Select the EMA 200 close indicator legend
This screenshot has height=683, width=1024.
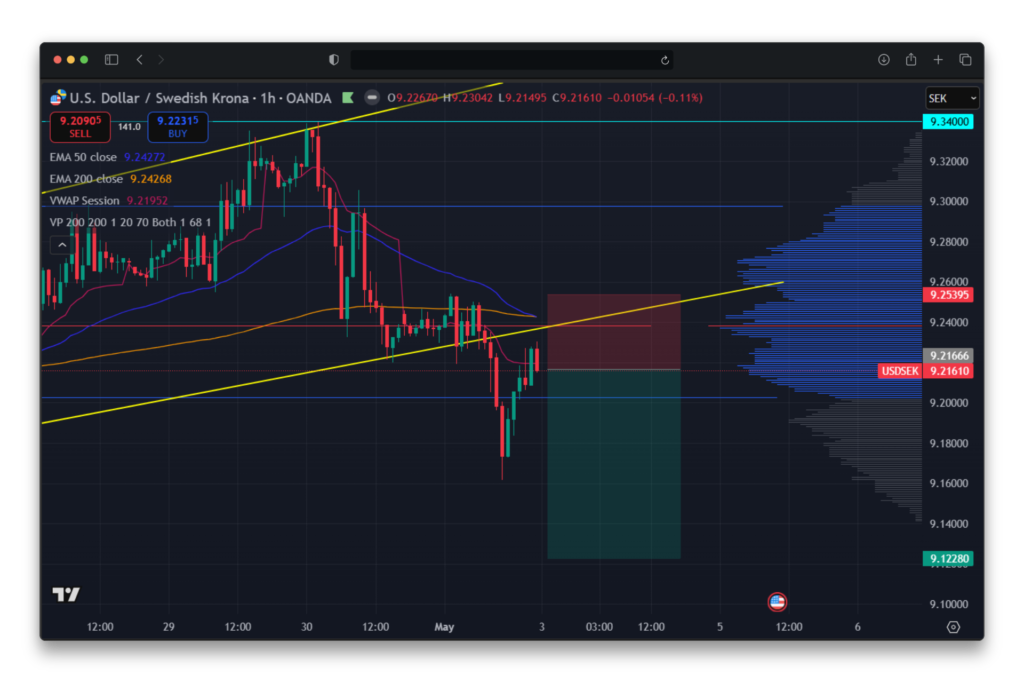110,179
